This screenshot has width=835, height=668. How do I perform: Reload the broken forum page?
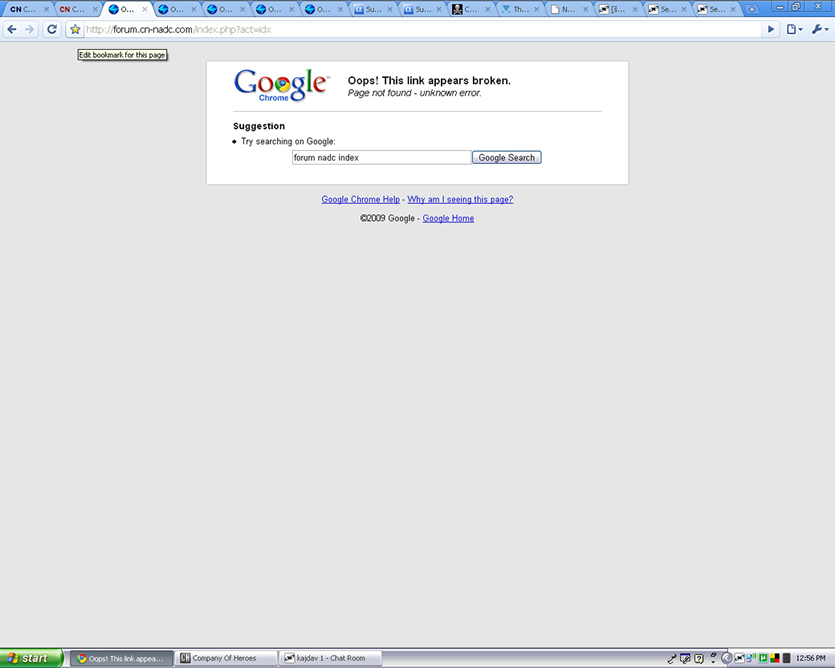tap(52, 29)
